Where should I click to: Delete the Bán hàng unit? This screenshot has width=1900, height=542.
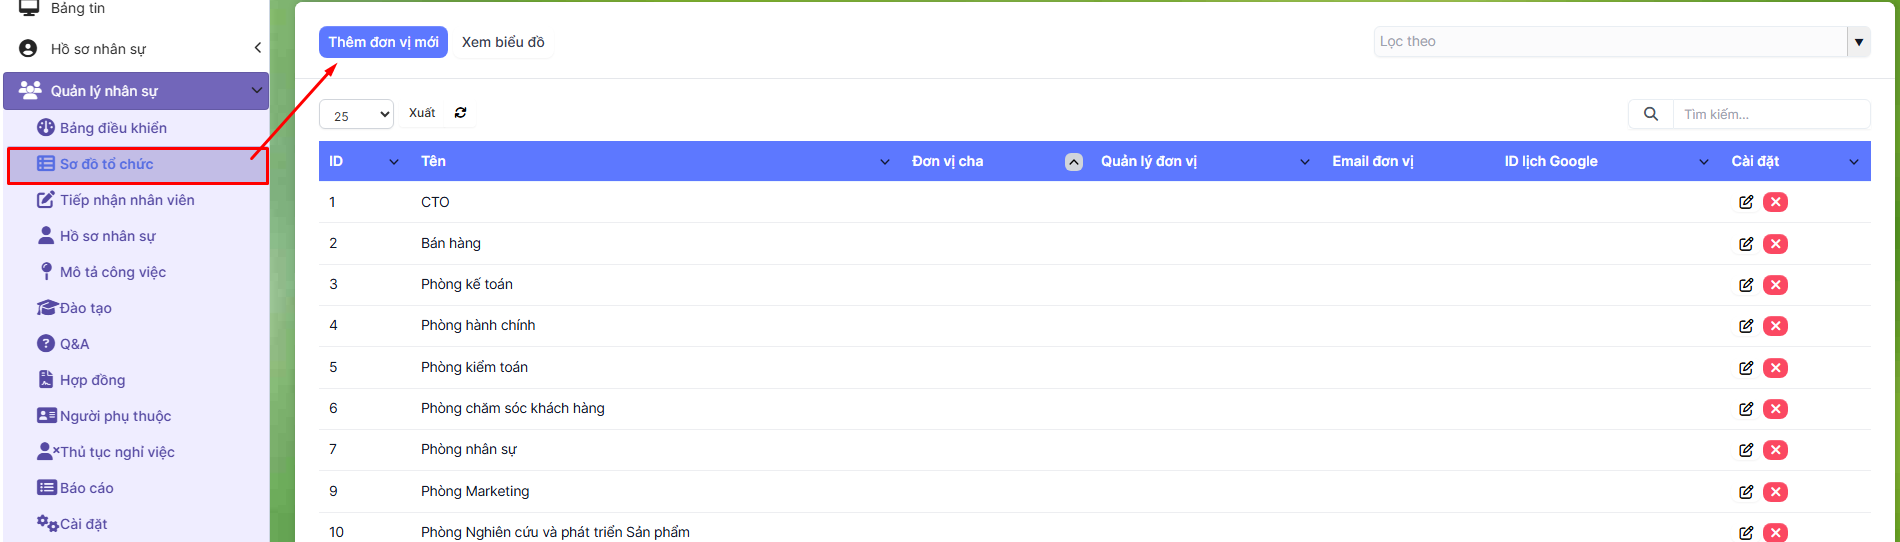point(1775,244)
